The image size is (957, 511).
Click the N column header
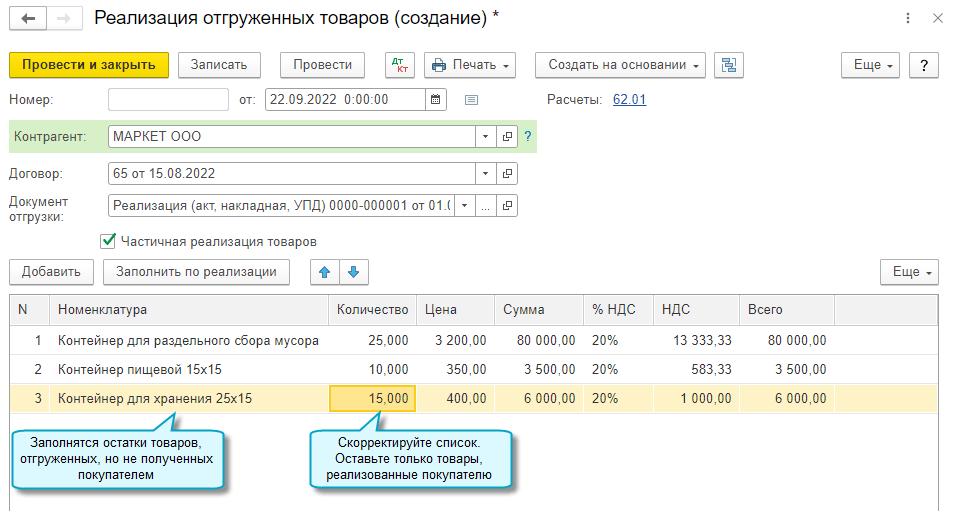point(30,310)
